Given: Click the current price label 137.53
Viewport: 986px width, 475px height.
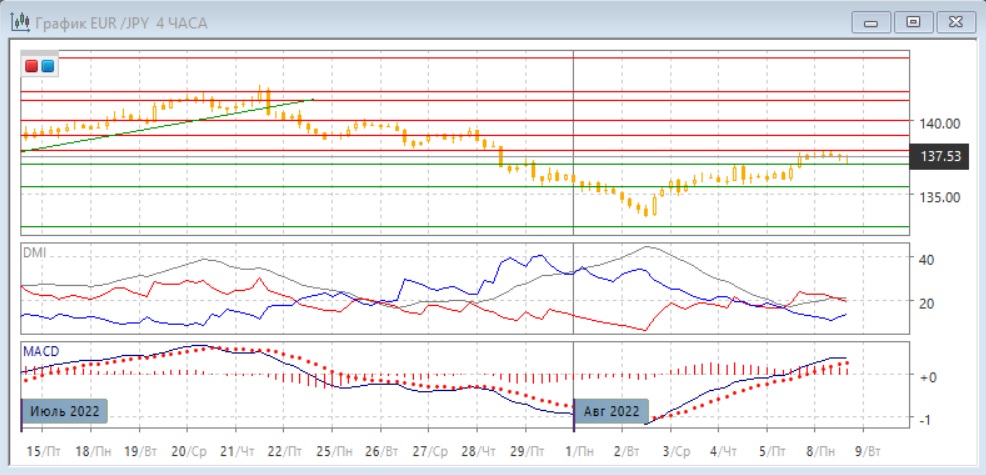Looking at the screenshot, I should coord(942,156).
